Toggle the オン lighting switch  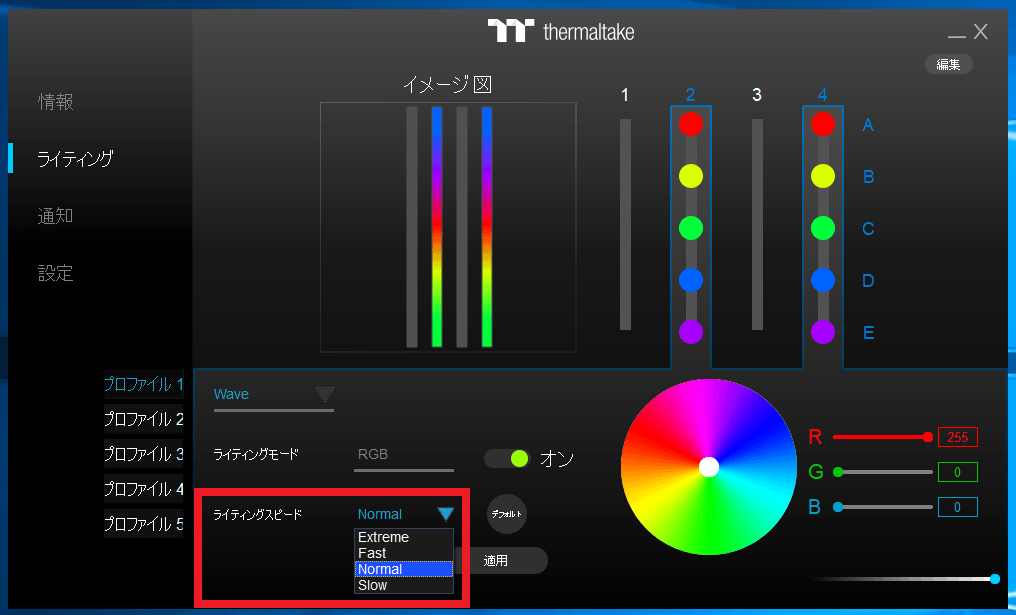point(507,459)
